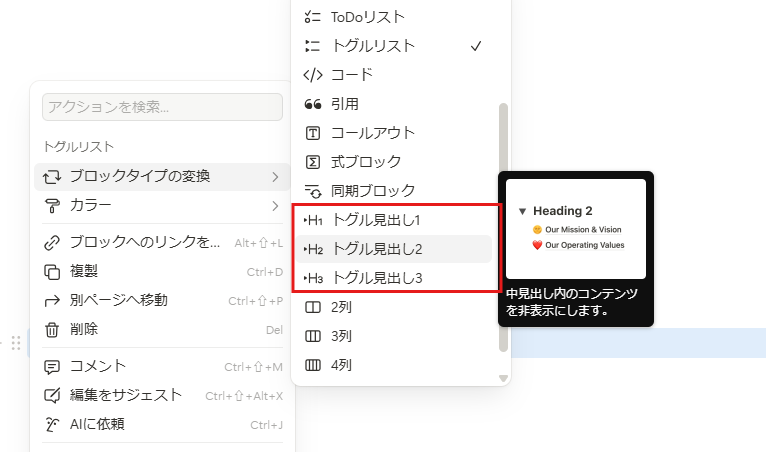766x452 pixels.
Task: Click the H3 toggle heading icon
Action: [x=313, y=278]
